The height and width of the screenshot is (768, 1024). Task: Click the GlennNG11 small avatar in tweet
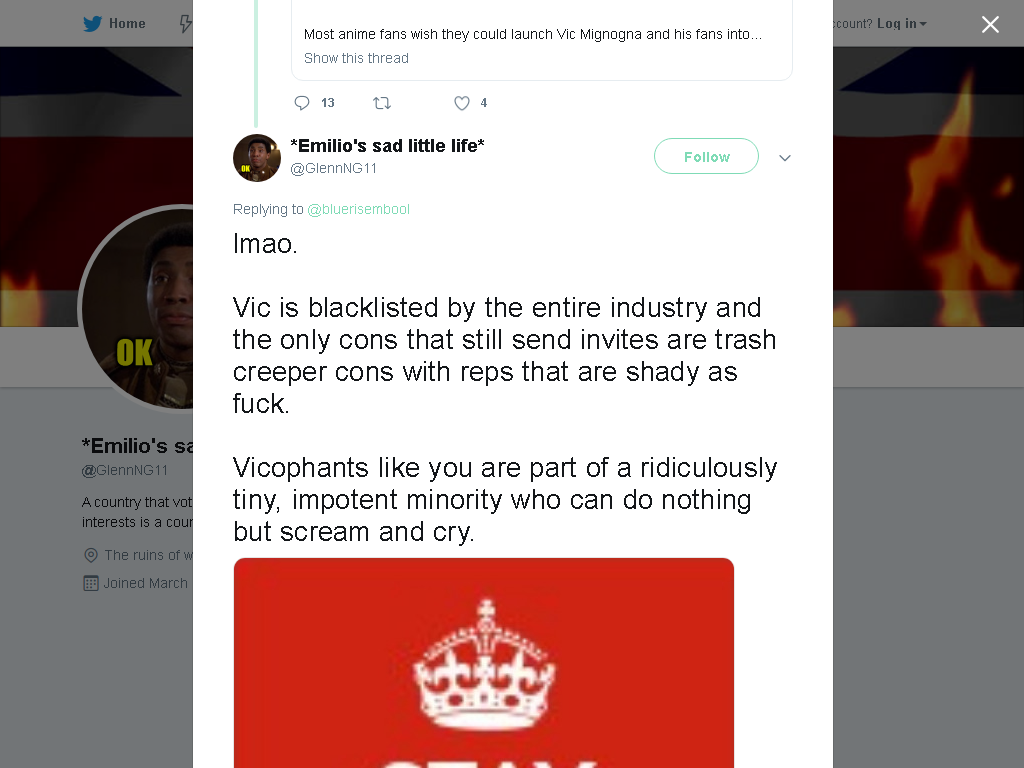tap(257, 158)
